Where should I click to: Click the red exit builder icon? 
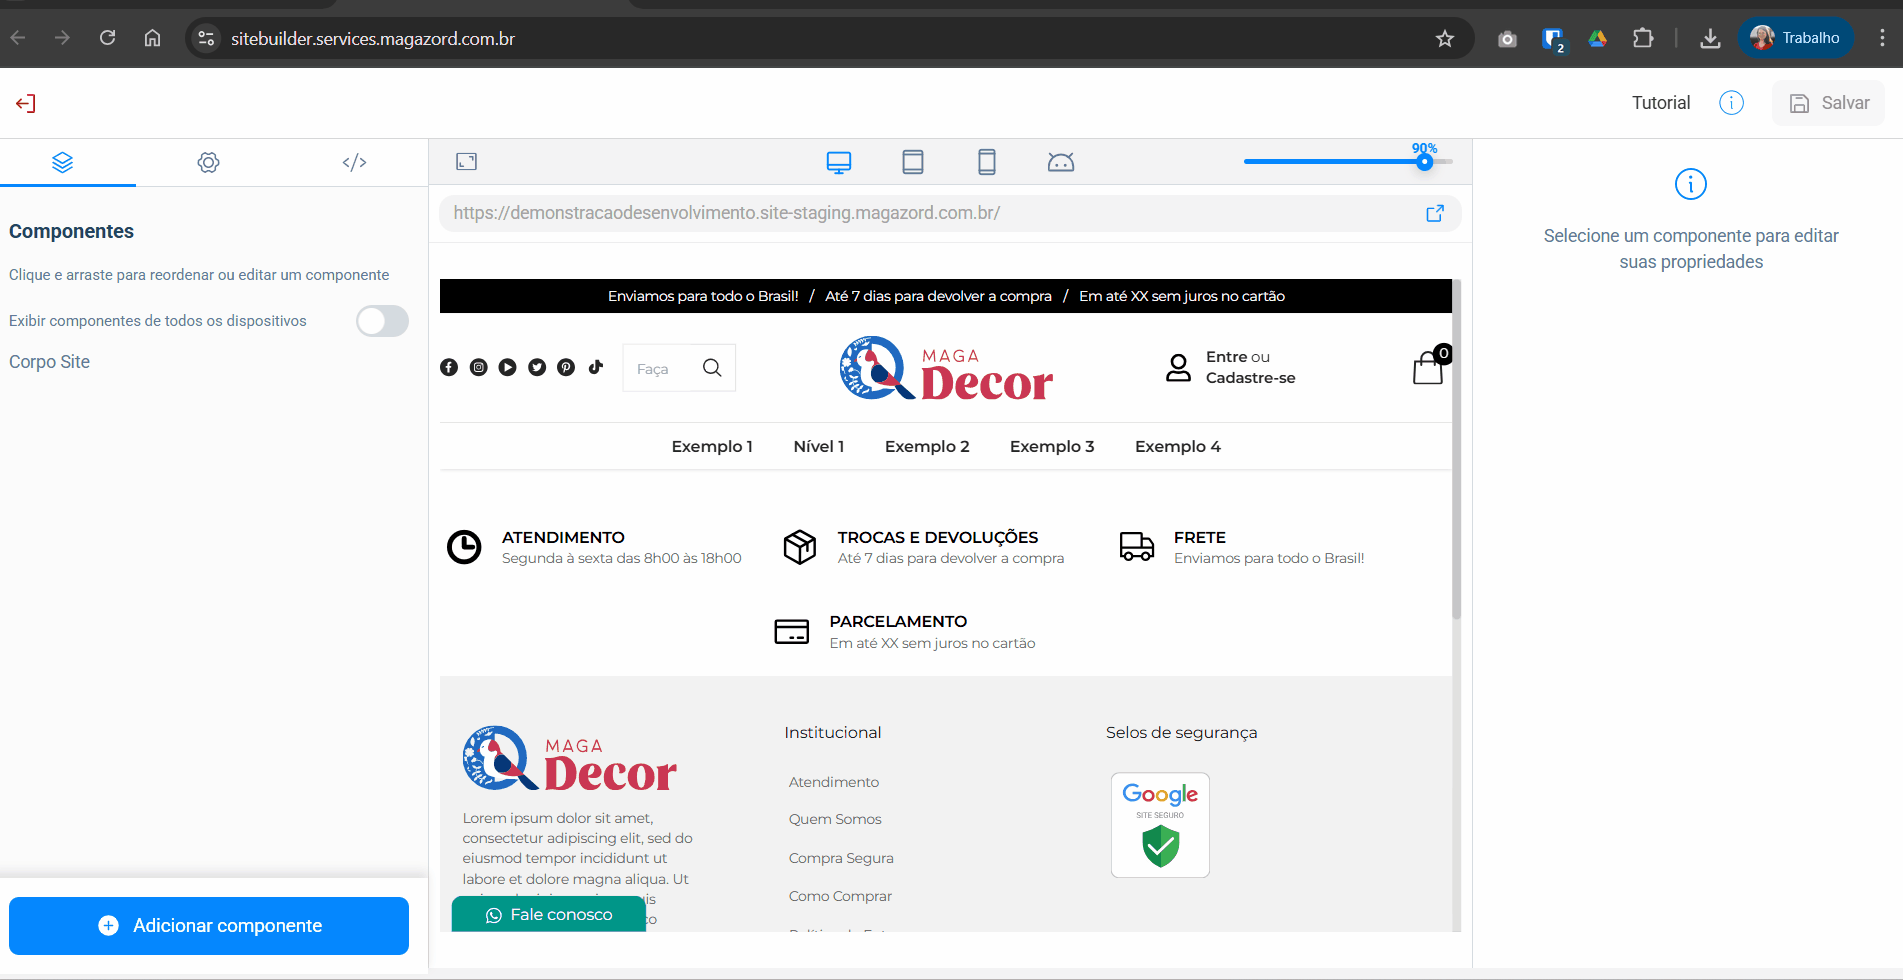click(26, 103)
